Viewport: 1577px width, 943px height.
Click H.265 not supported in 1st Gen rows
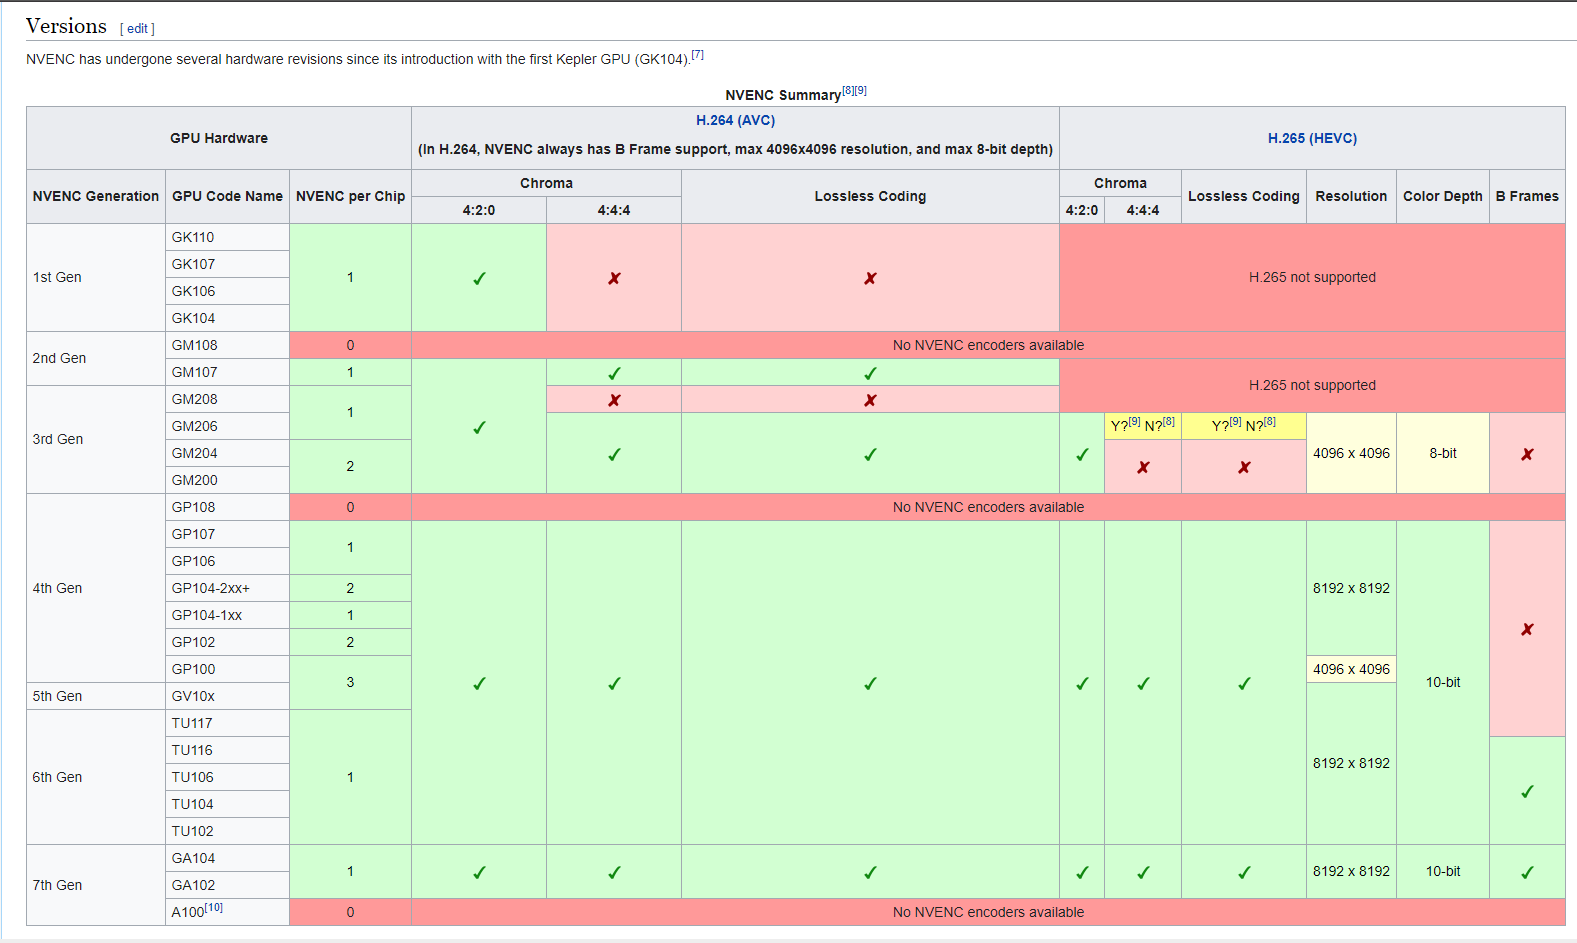(x=1312, y=277)
